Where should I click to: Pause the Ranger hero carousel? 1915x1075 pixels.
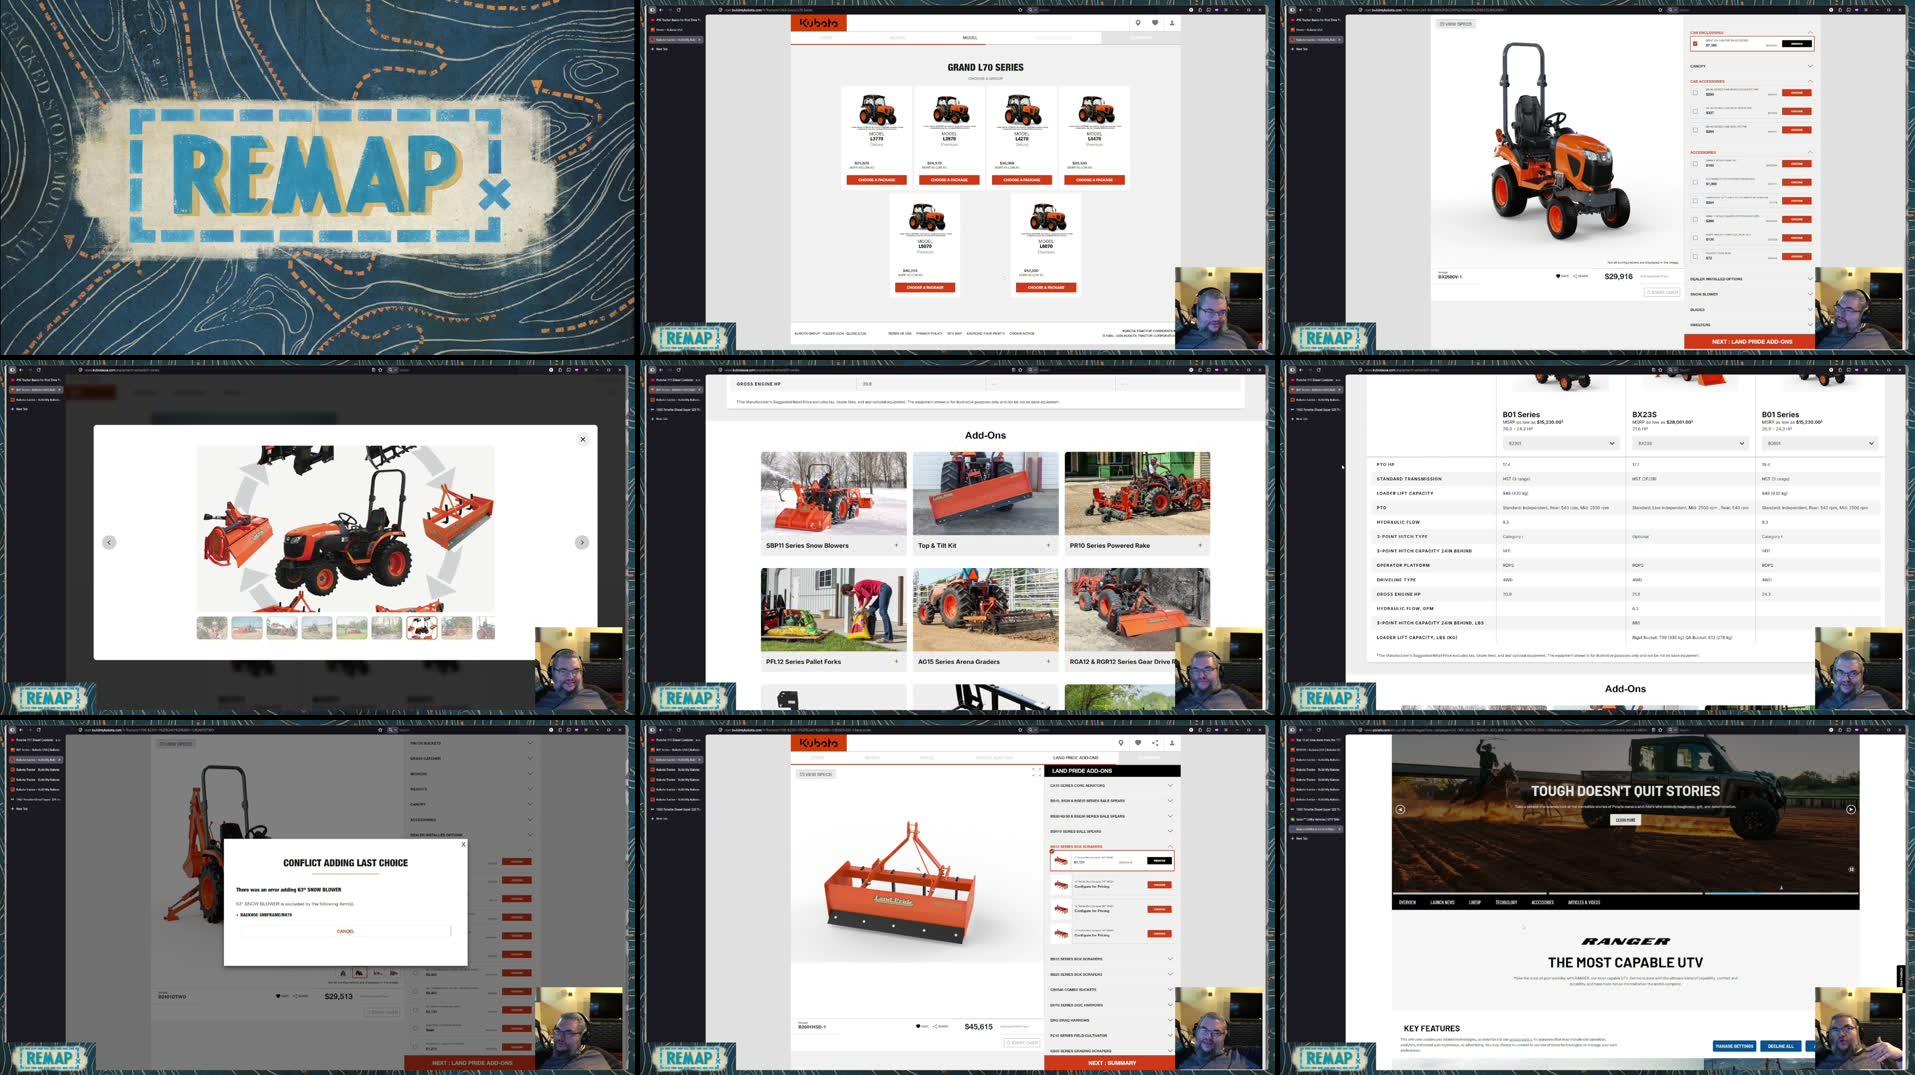click(1851, 869)
